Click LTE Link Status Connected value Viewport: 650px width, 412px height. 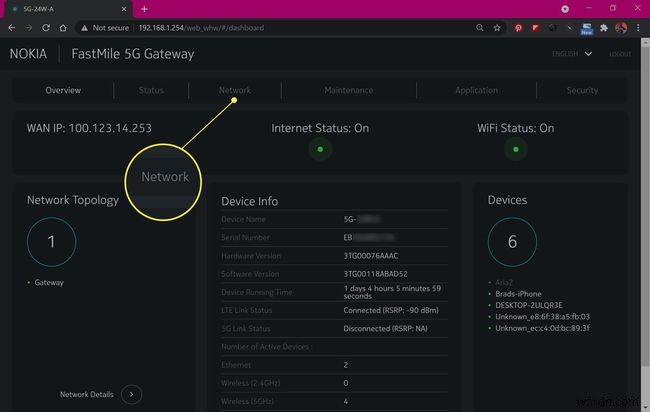click(x=390, y=310)
